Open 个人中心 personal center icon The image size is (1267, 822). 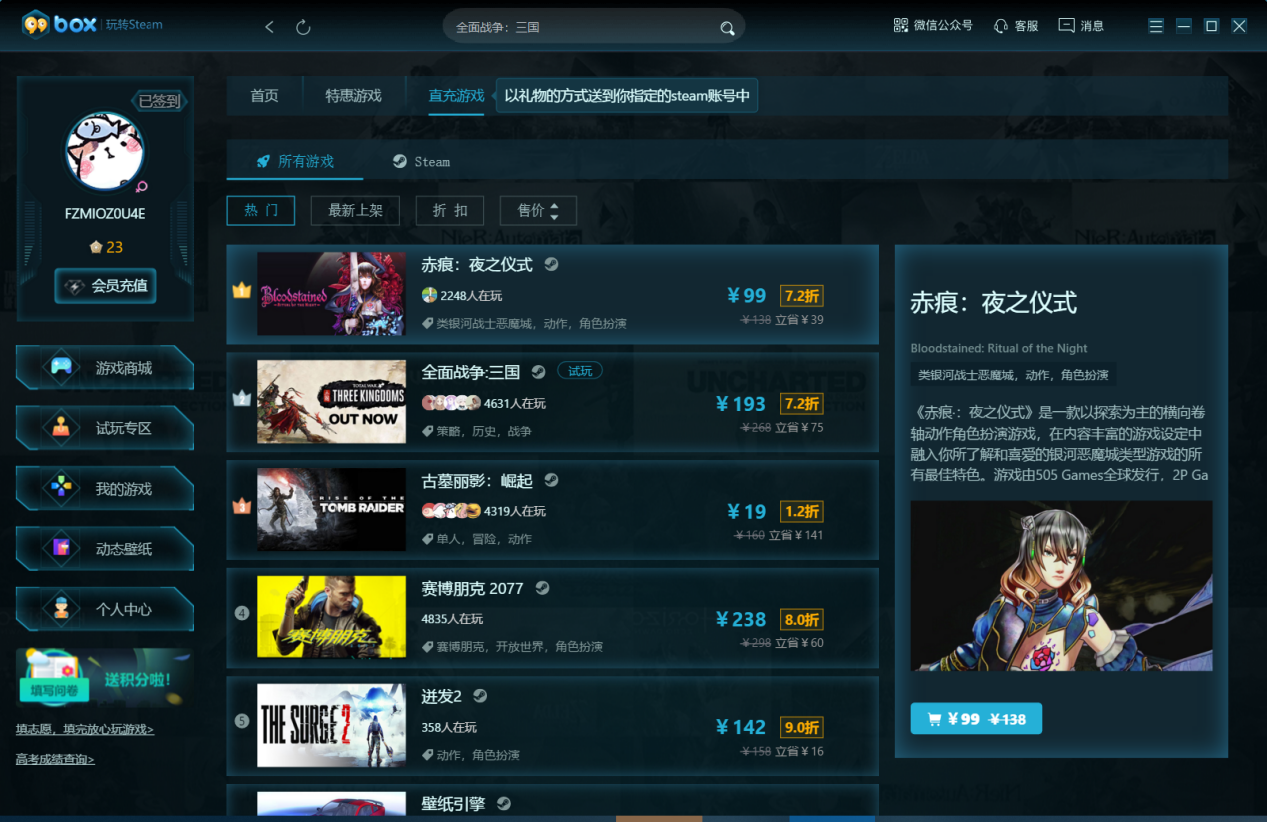coord(104,608)
